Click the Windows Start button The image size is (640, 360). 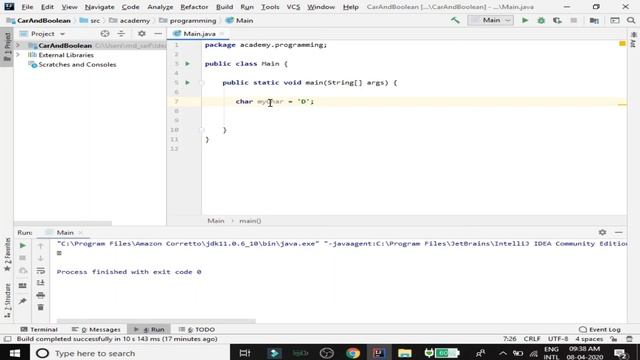[15, 353]
